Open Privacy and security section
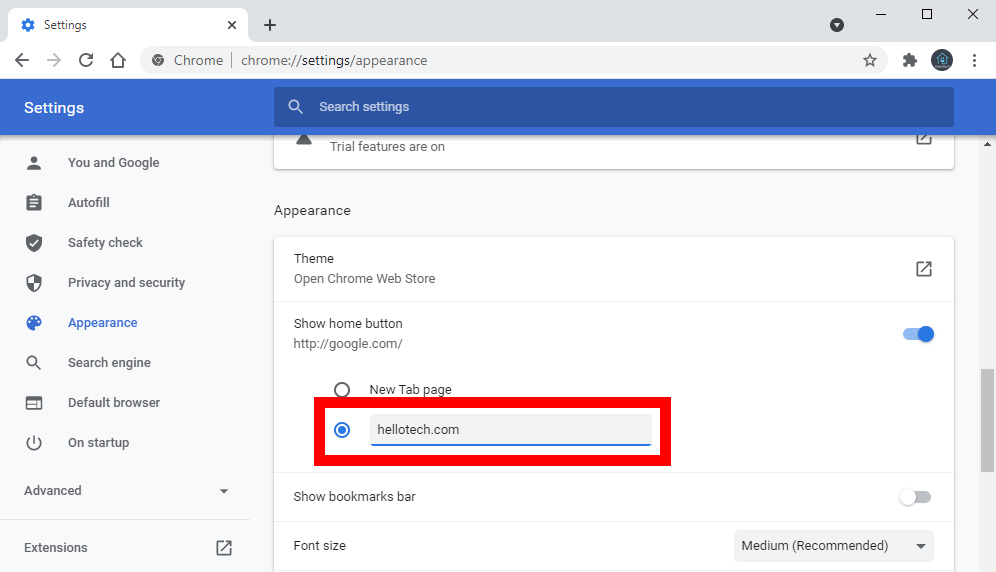996x572 pixels. pos(126,283)
